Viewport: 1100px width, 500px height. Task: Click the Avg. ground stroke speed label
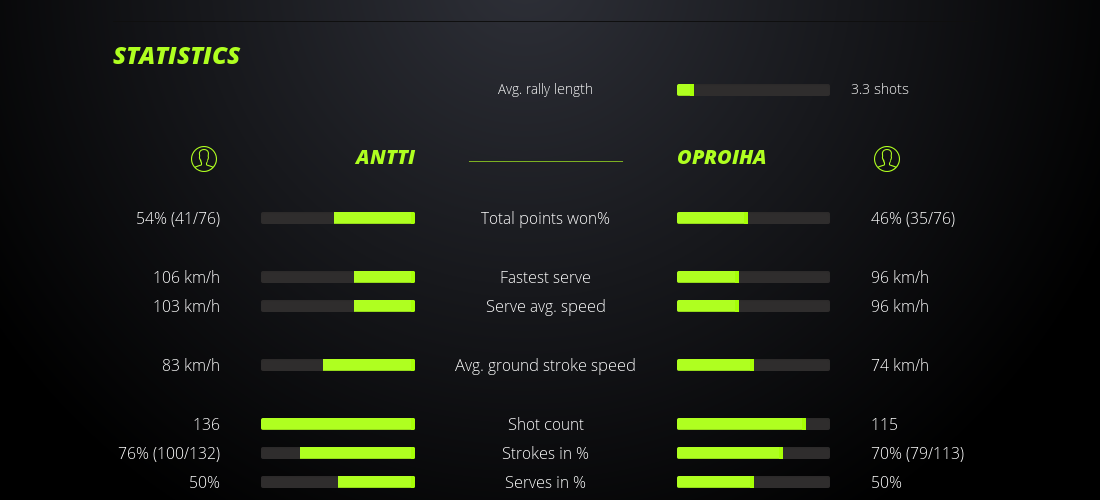click(x=545, y=365)
